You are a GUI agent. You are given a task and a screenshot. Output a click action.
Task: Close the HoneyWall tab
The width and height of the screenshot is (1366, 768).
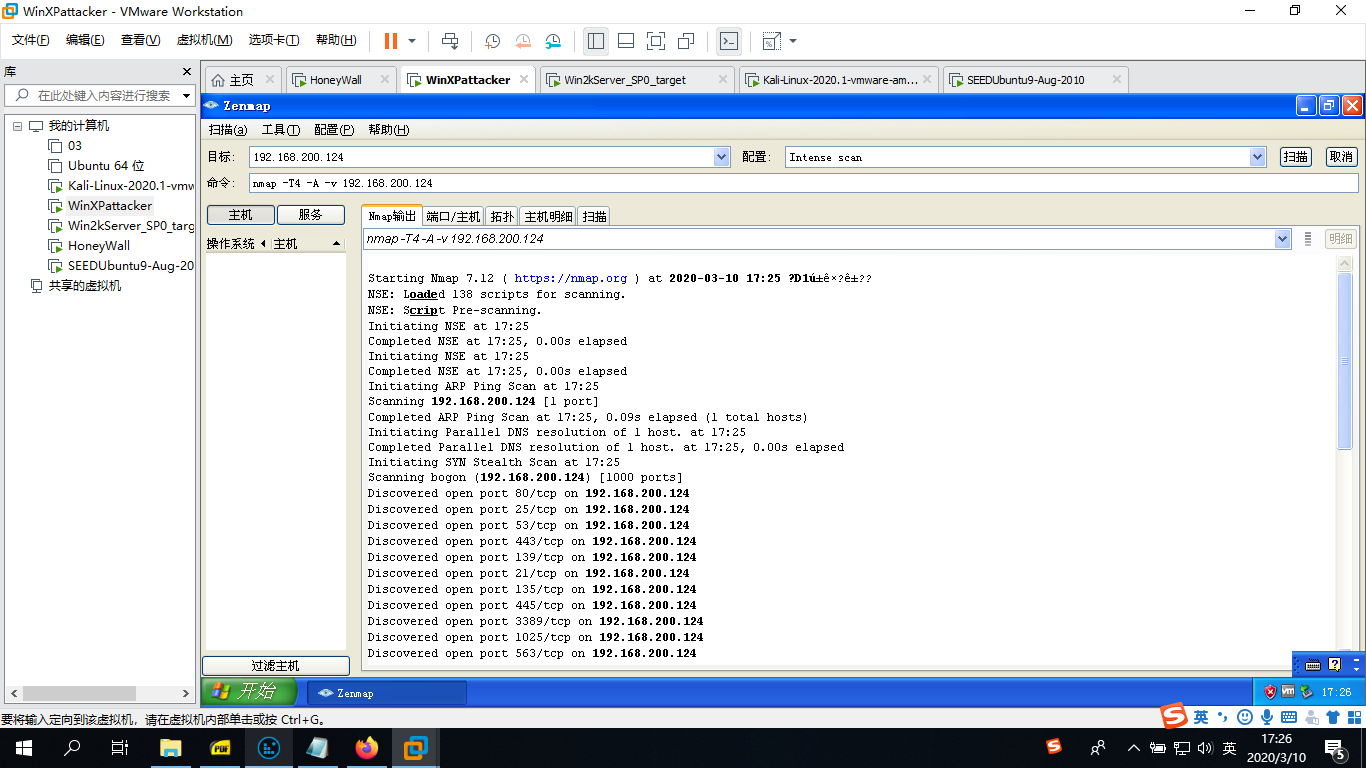tap(385, 80)
